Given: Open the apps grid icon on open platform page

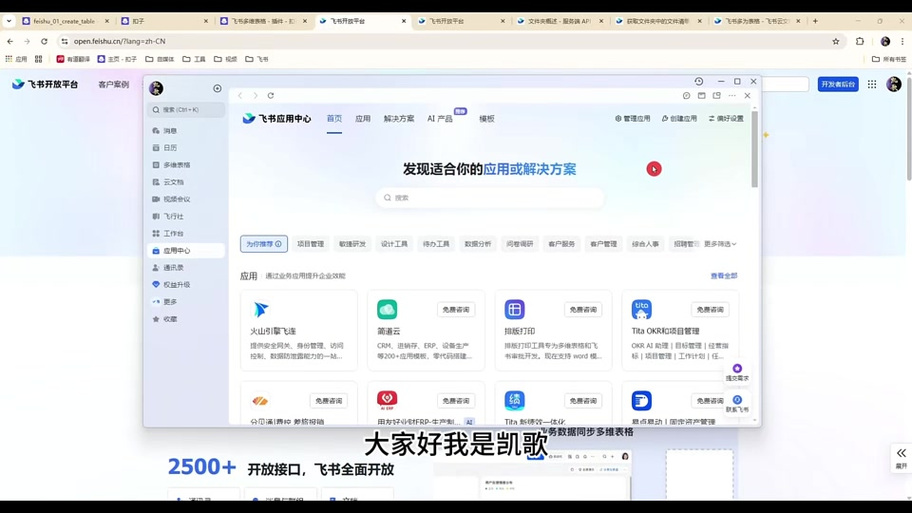Looking at the screenshot, I should click(872, 84).
